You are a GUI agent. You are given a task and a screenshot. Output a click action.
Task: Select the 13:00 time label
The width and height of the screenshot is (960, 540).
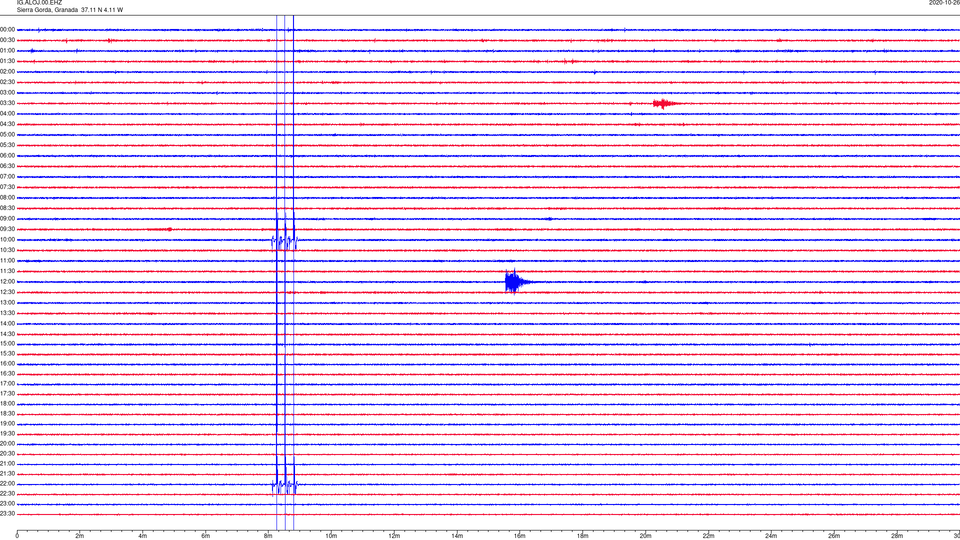tap(7, 302)
